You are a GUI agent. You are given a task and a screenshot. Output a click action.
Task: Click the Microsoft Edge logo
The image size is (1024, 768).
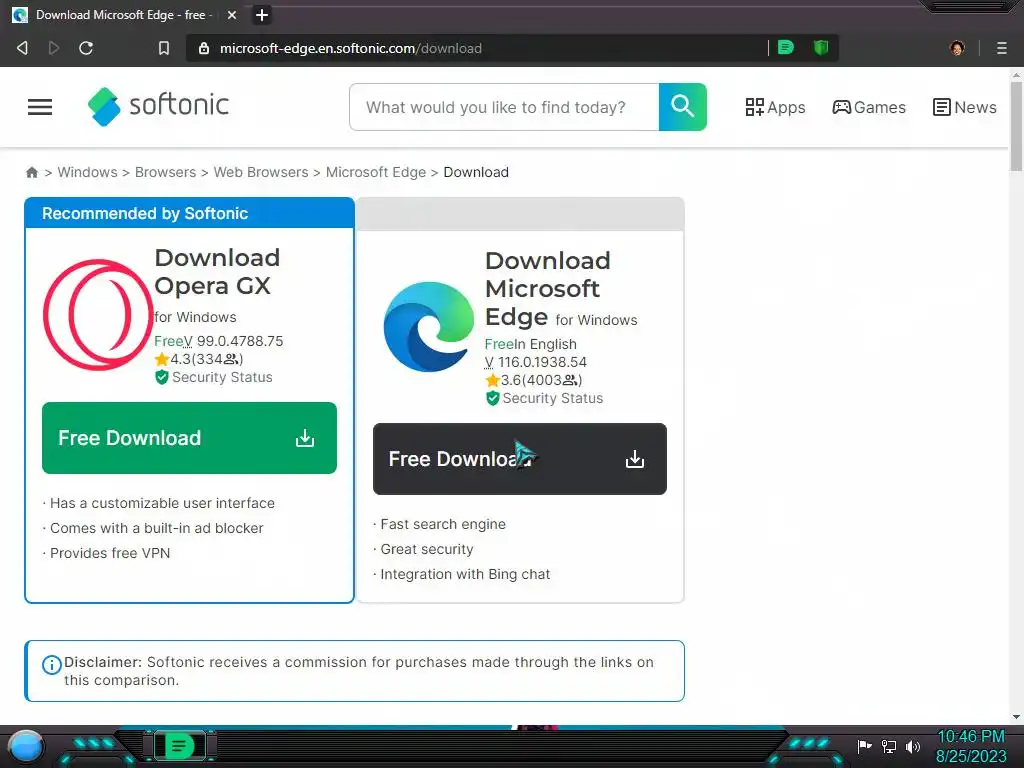[429, 327]
